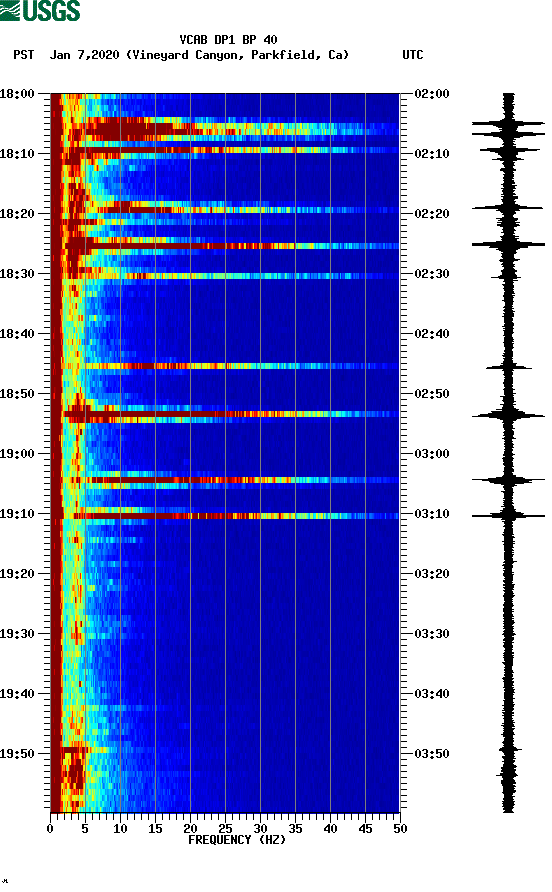Image resolution: width=552 pixels, height=892 pixels.
Task: Click the '40' frequency axis label
Action: [330, 829]
